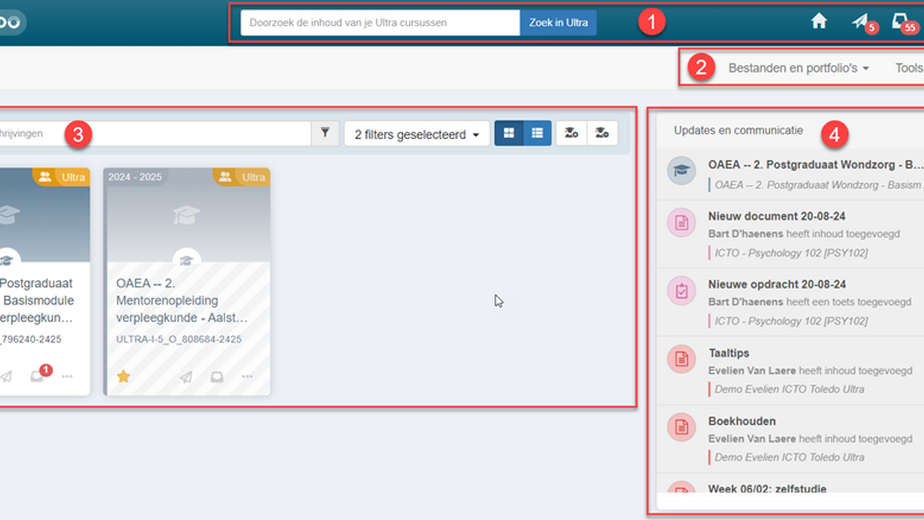This screenshot has height=520, width=924.
Task: Open announcements icon with badge 5
Action: pyautogui.click(x=861, y=21)
